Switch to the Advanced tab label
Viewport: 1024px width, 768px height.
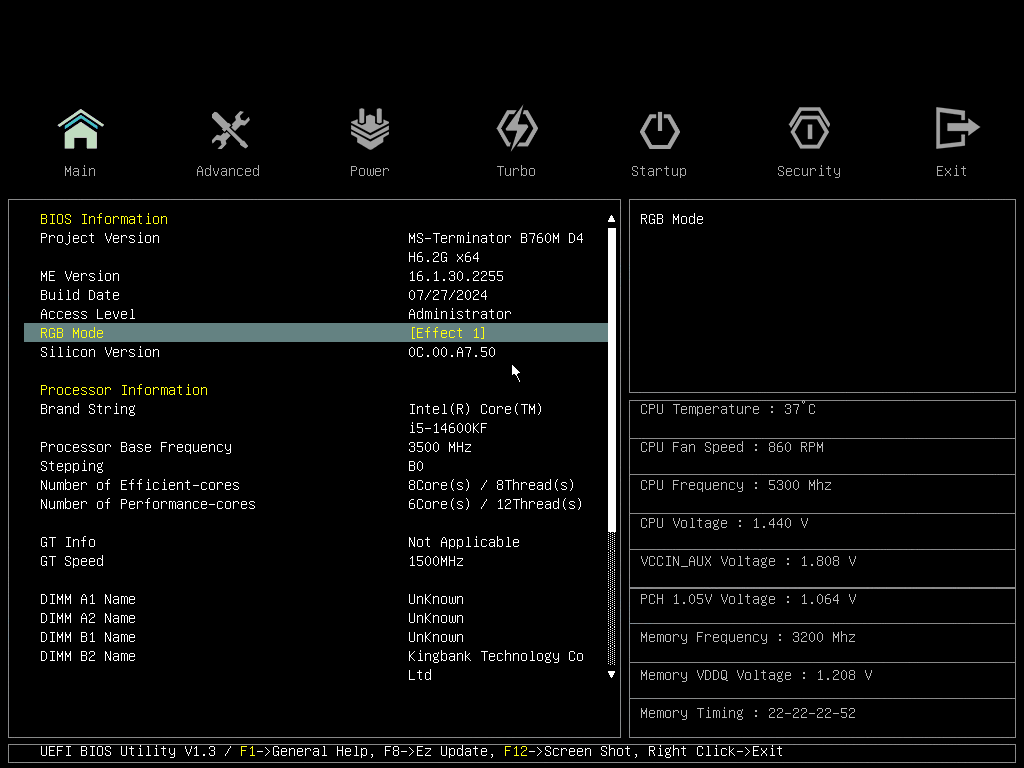[x=228, y=171]
